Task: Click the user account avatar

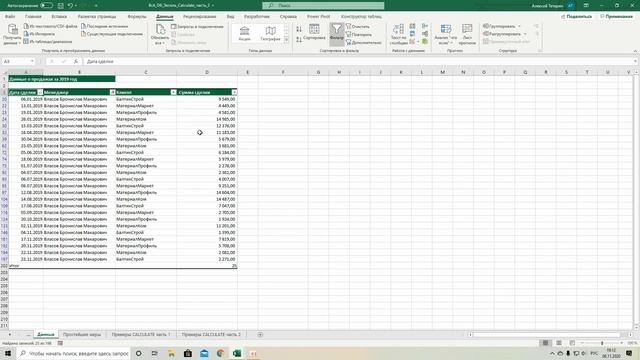Action: pyautogui.click(x=571, y=6)
